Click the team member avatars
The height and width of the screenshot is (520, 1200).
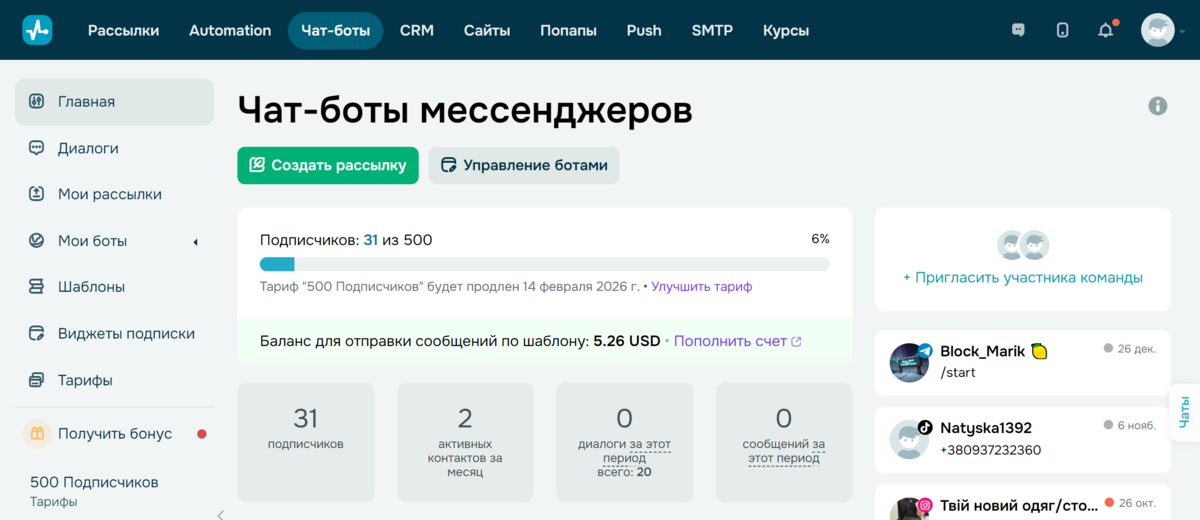click(1022, 245)
